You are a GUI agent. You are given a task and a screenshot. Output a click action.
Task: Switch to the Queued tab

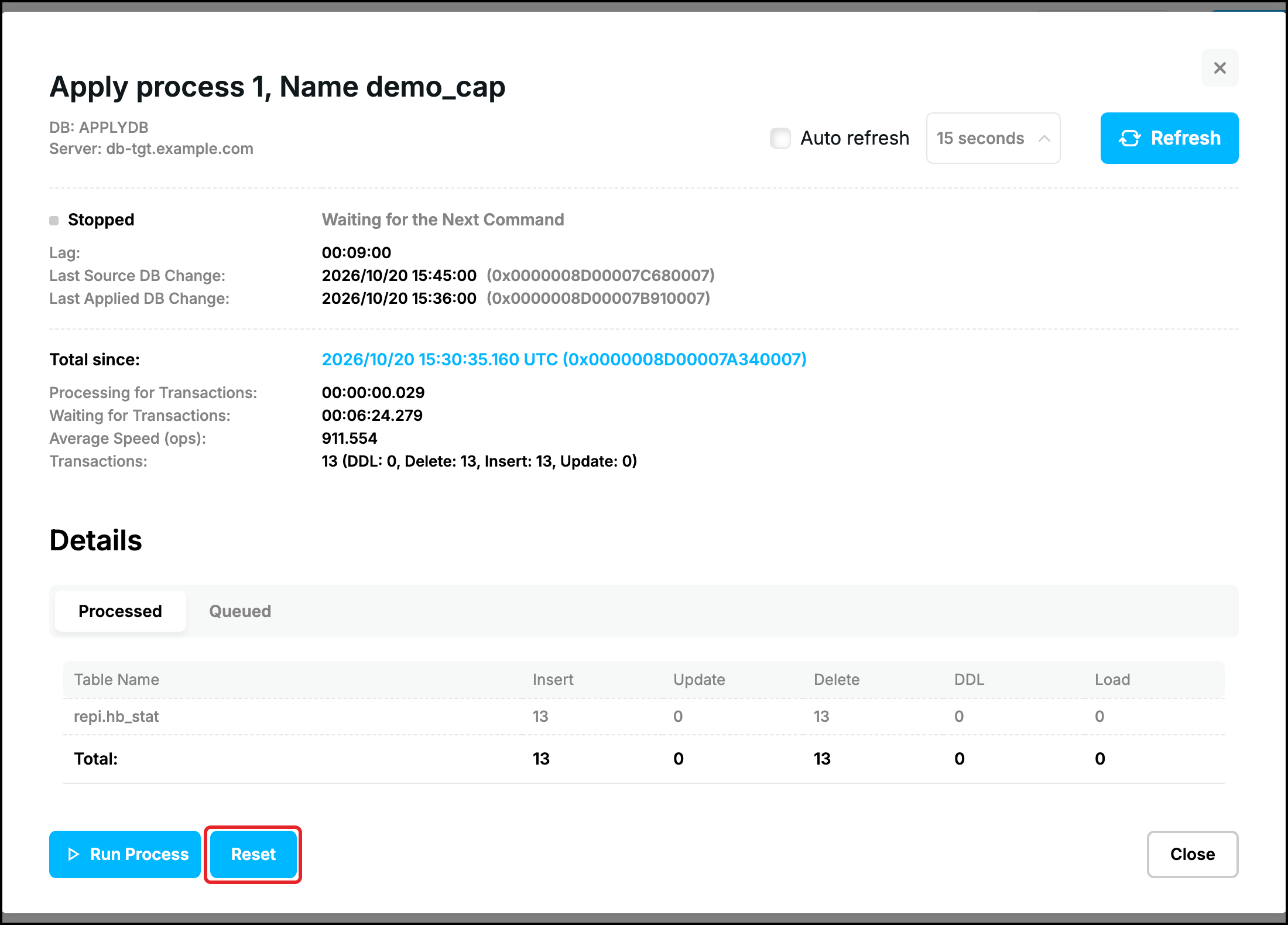tap(240, 611)
